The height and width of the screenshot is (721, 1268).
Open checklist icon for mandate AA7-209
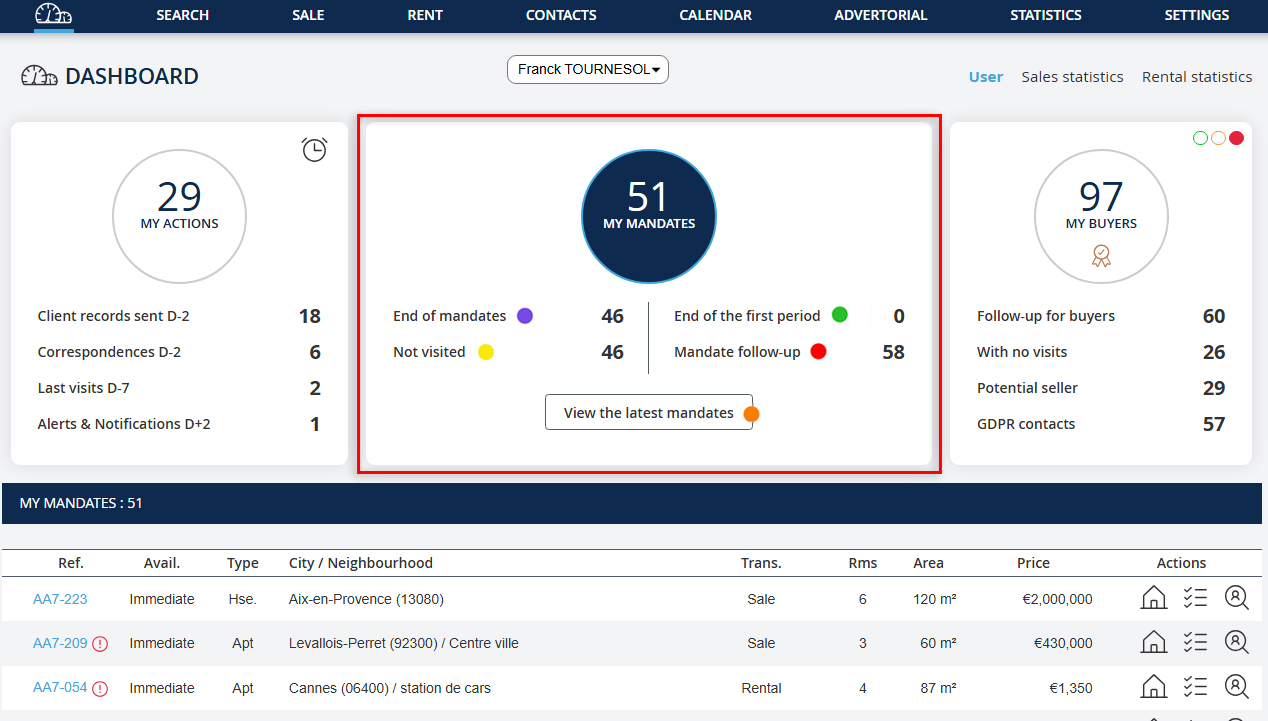[x=1195, y=642]
